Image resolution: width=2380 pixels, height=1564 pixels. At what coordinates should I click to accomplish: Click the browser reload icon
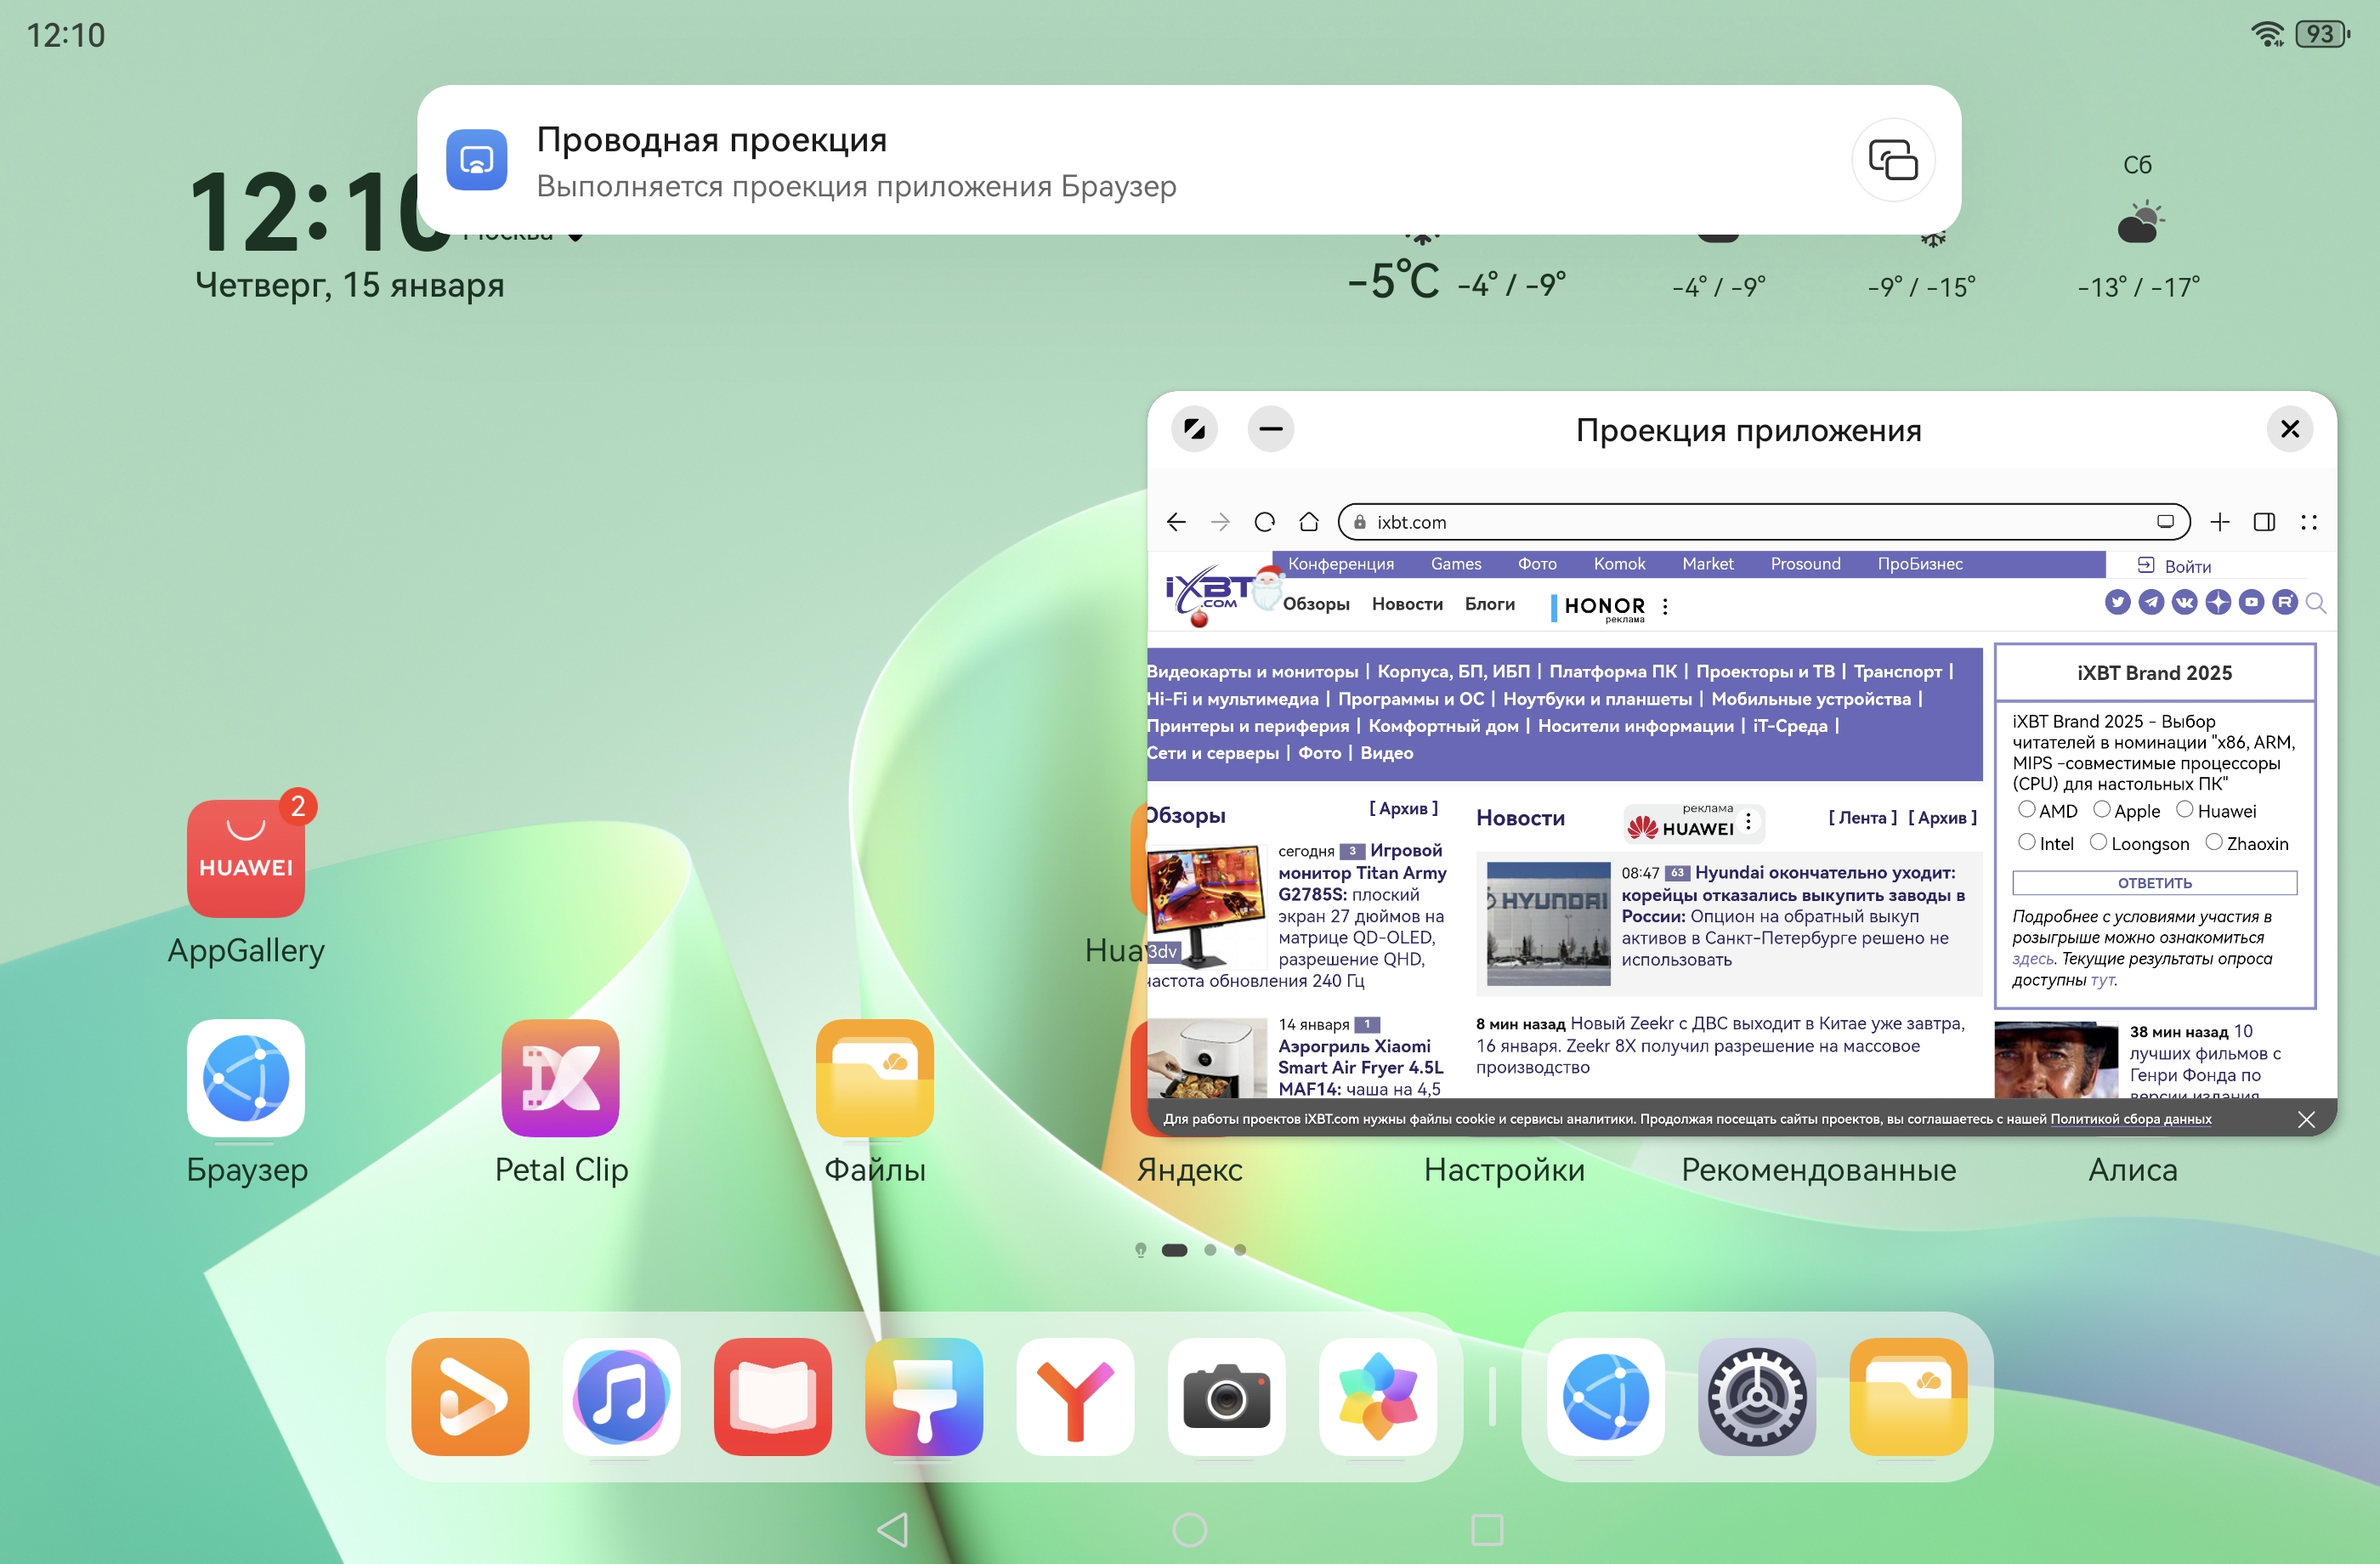(x=1264, y=522)
